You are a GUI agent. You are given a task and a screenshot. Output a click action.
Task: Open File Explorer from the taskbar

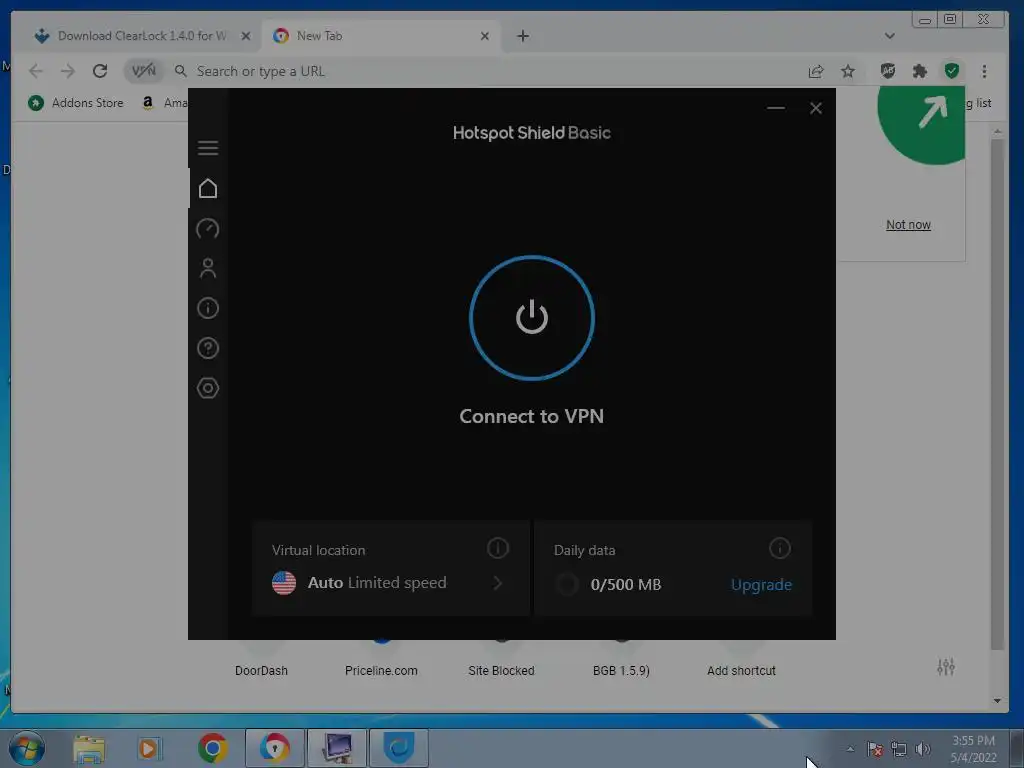(89, 748)
